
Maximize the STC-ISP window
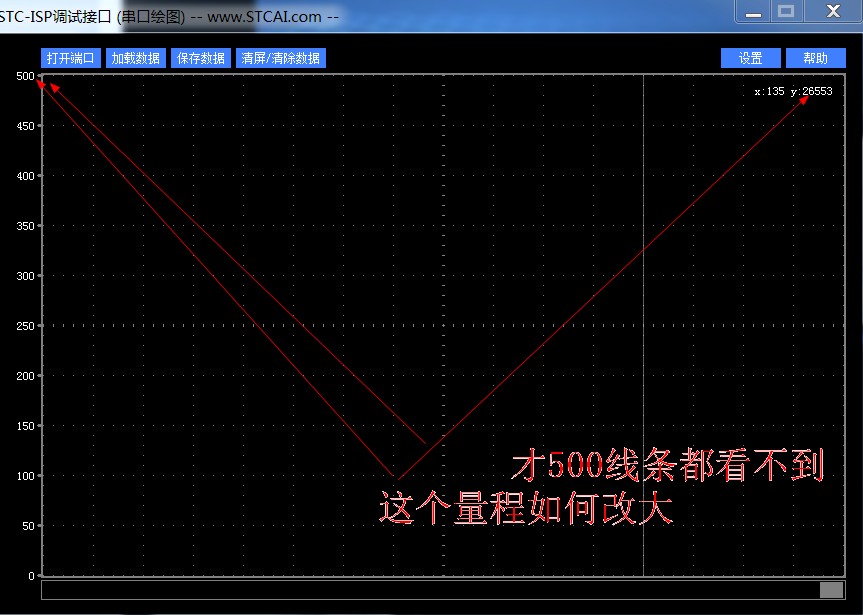pyautogui.click(x=786, y=11)
